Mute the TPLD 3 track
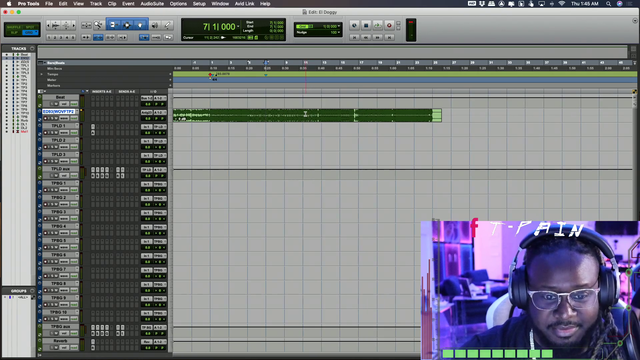640x360 pixels. (x=56, y=161)
